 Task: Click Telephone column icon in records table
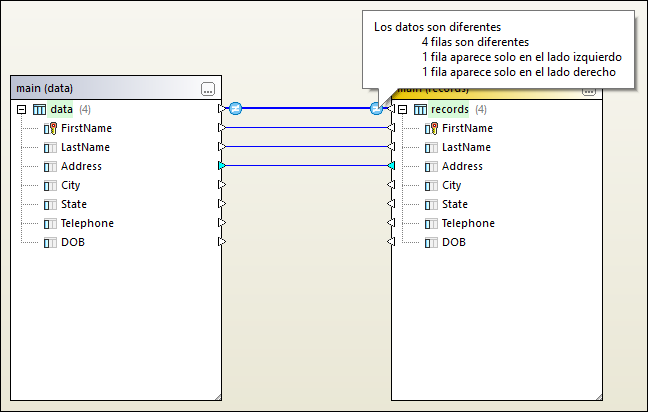(x=431, y=224)
